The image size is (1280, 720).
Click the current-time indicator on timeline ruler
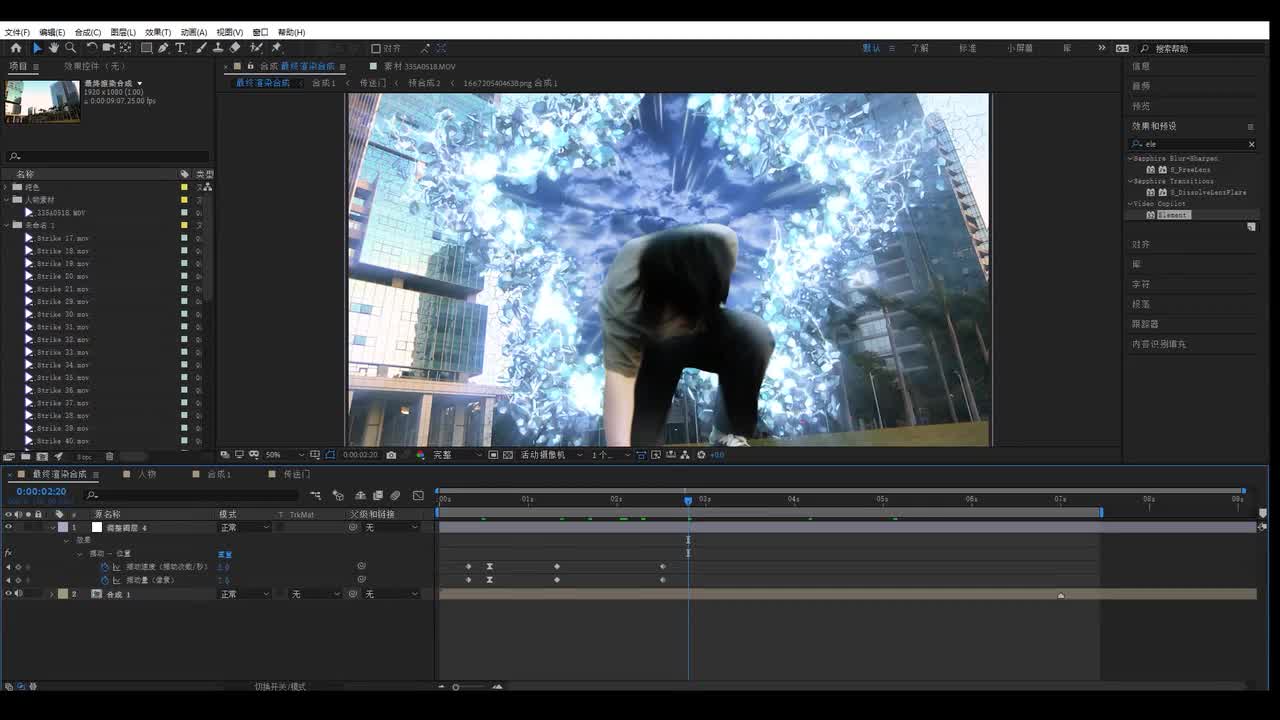[688, 500]
